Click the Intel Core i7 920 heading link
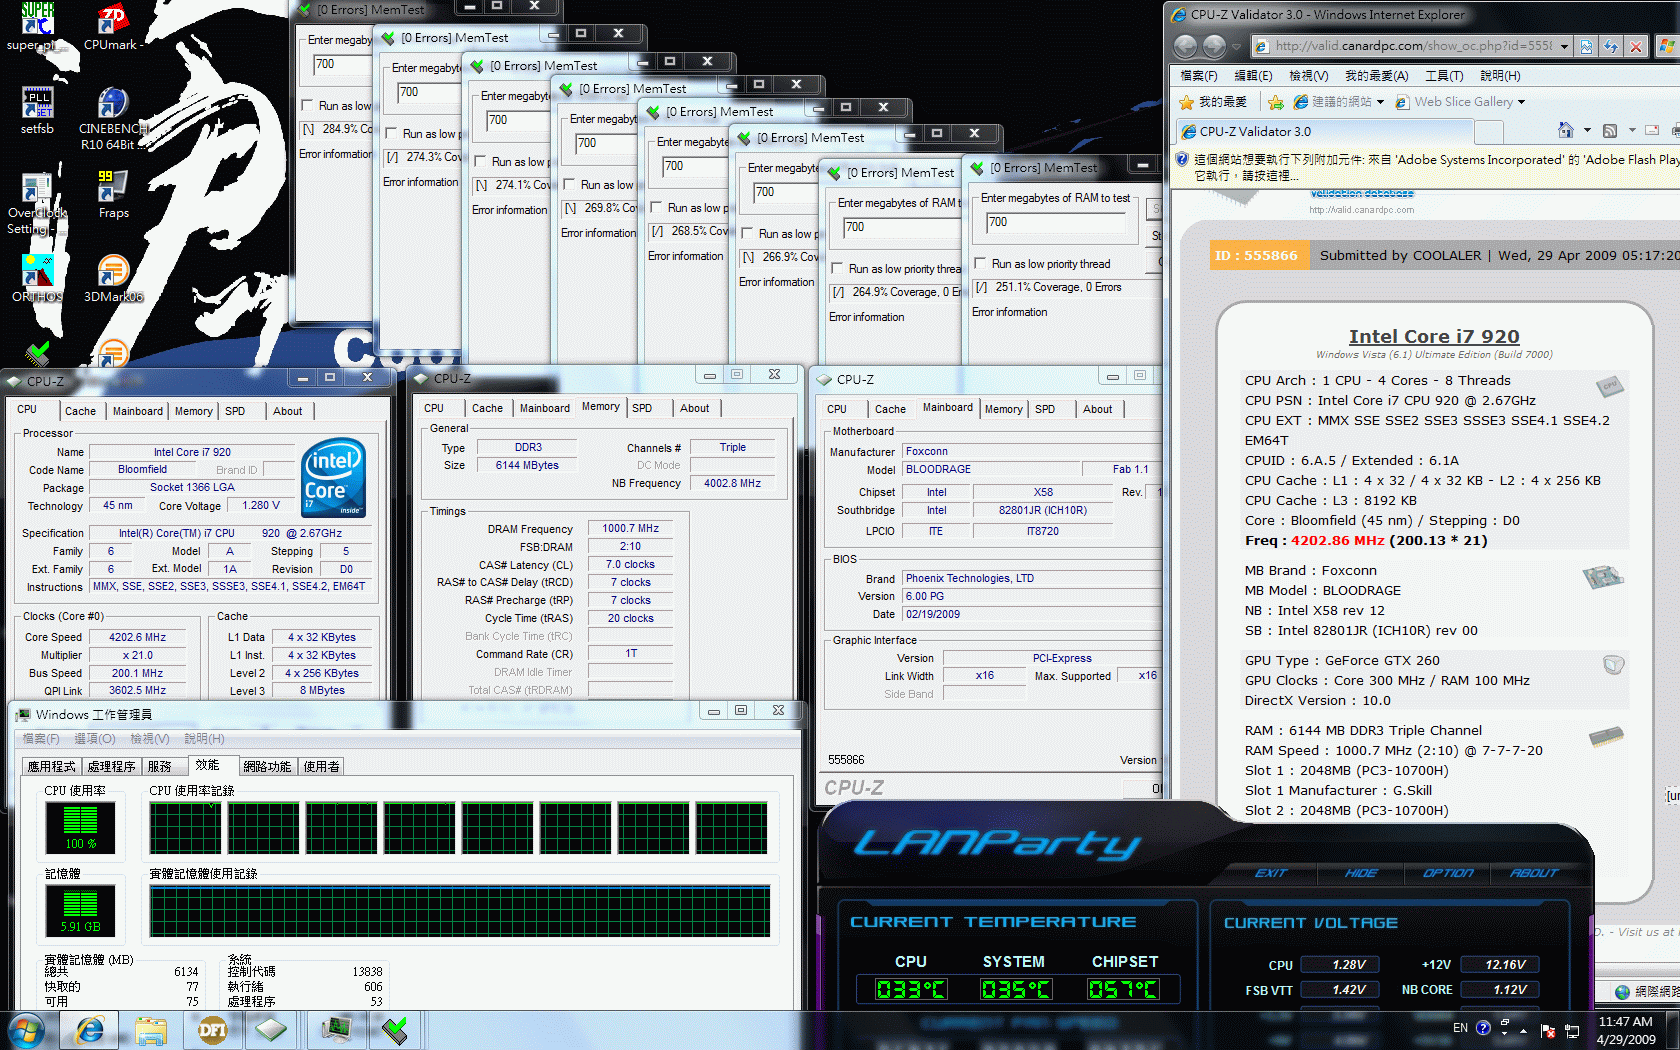The image size is (1680, 1050). pyautogui.click(x=1434, y=337)
